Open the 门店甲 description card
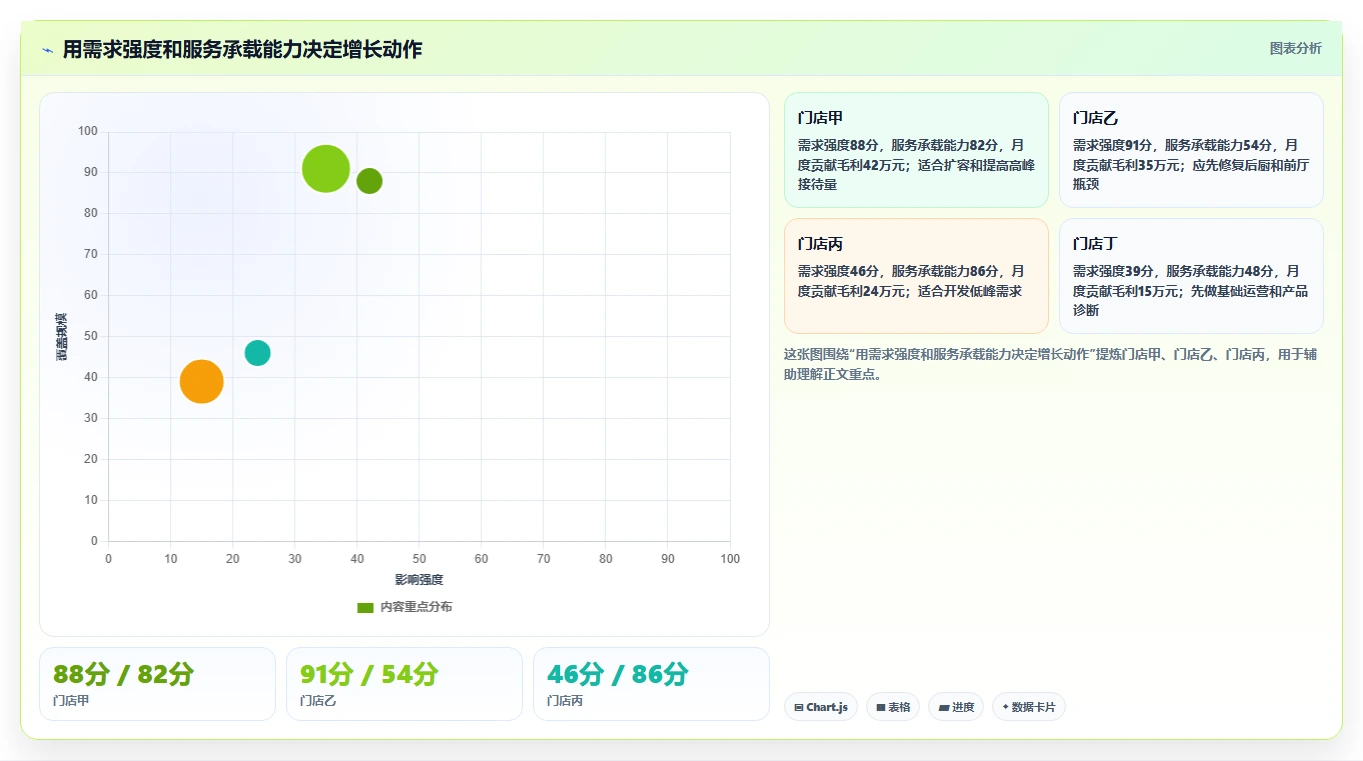 pyautogui.click(x=916, y=150)
